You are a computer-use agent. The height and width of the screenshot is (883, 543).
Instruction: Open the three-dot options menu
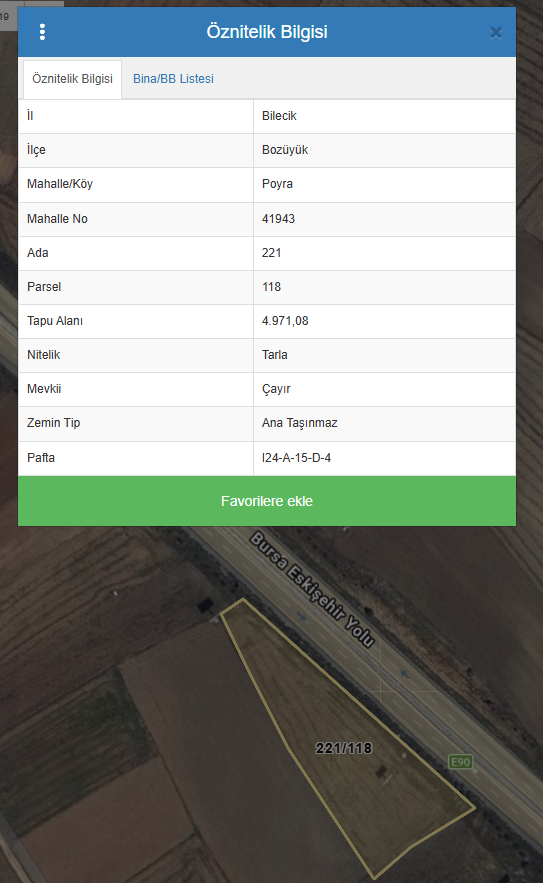pyautogui.click(x=42, y=32)
